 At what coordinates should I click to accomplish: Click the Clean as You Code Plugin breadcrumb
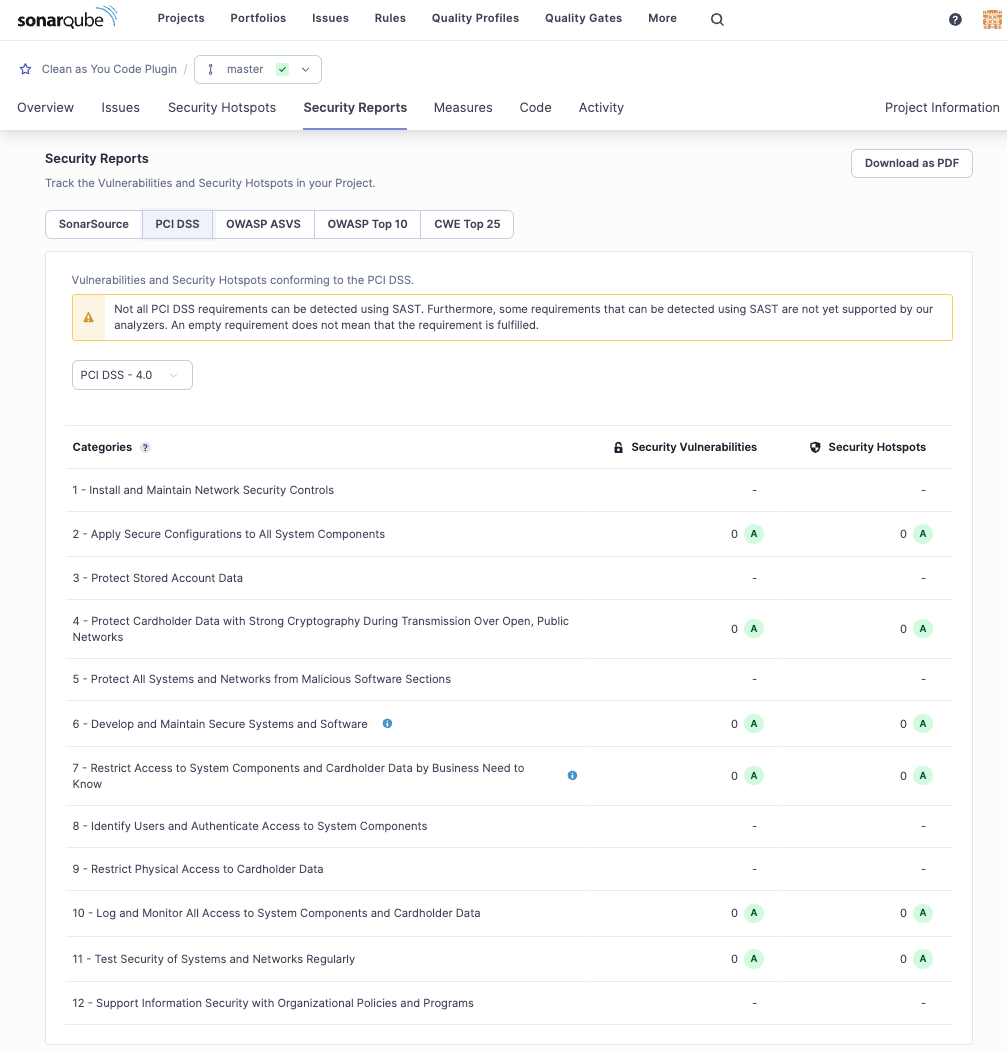[109, 69]
